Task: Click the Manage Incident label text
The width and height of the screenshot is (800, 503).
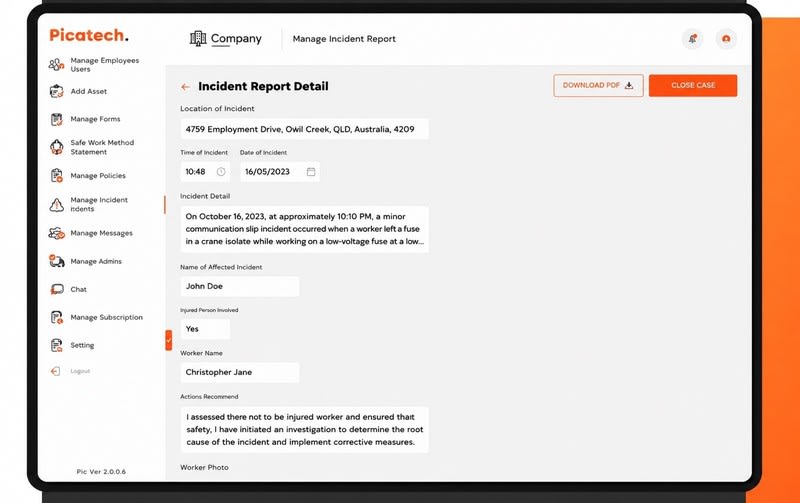Action: coord(99,204)
